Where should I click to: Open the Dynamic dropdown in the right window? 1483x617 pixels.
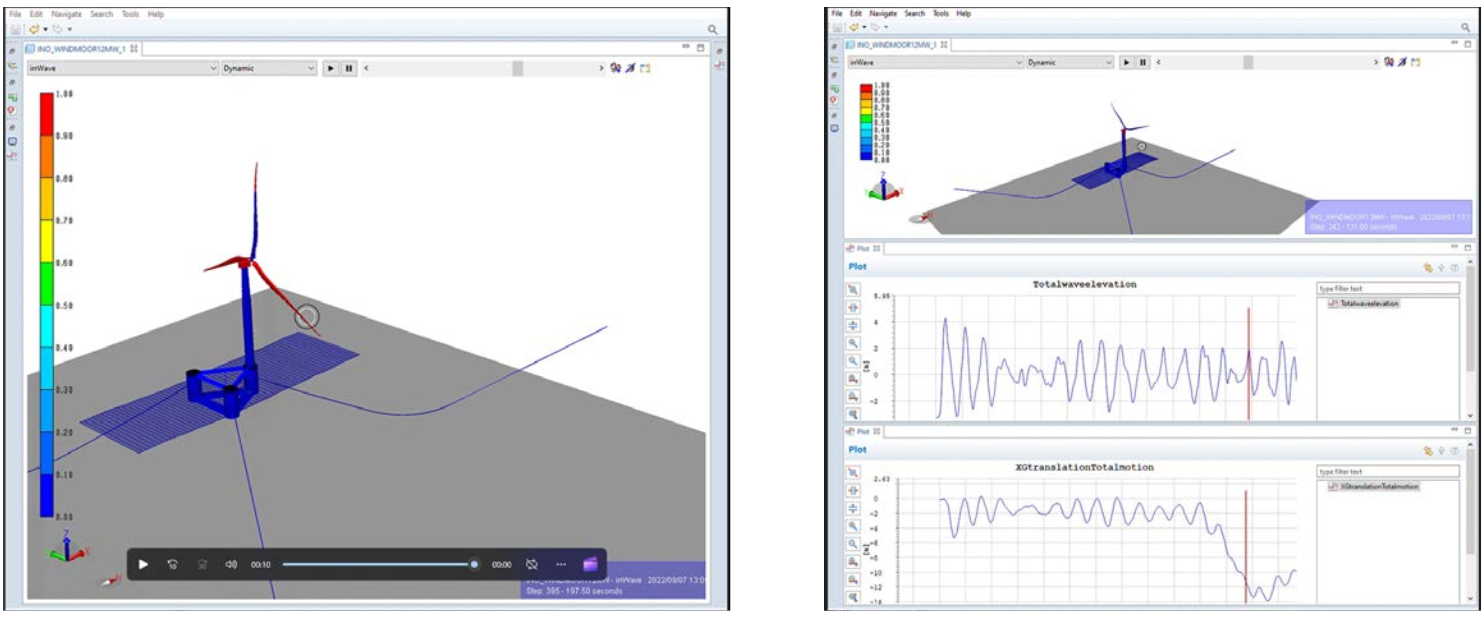click(x=1068, y=62)
